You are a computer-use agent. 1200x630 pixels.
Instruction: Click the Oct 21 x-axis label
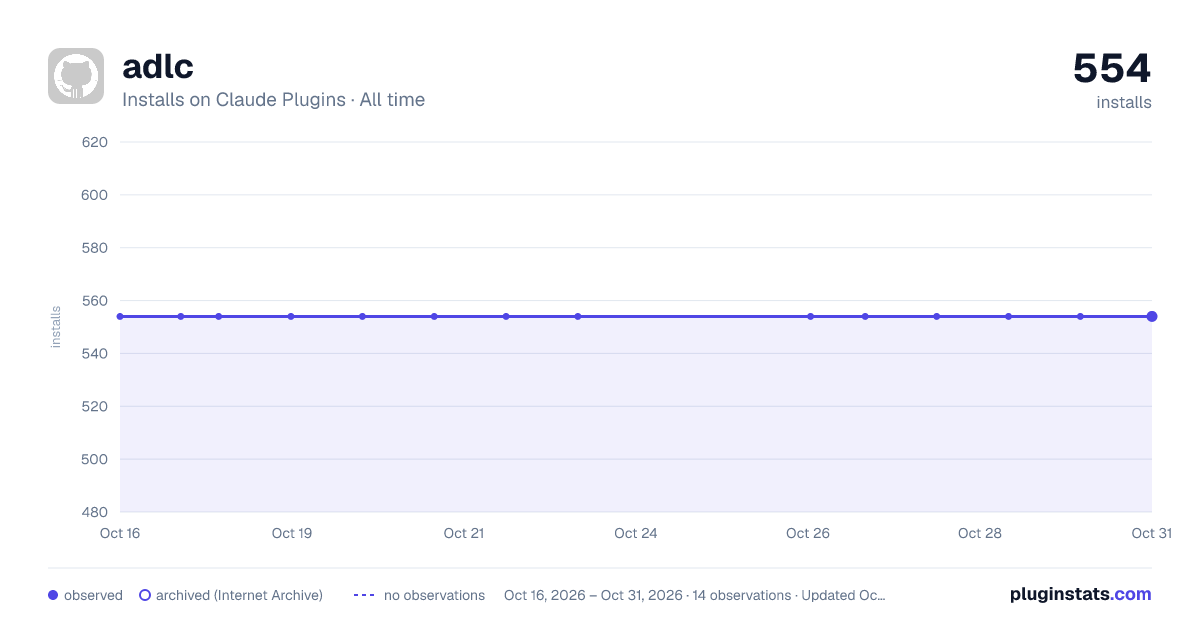(464, 533)
